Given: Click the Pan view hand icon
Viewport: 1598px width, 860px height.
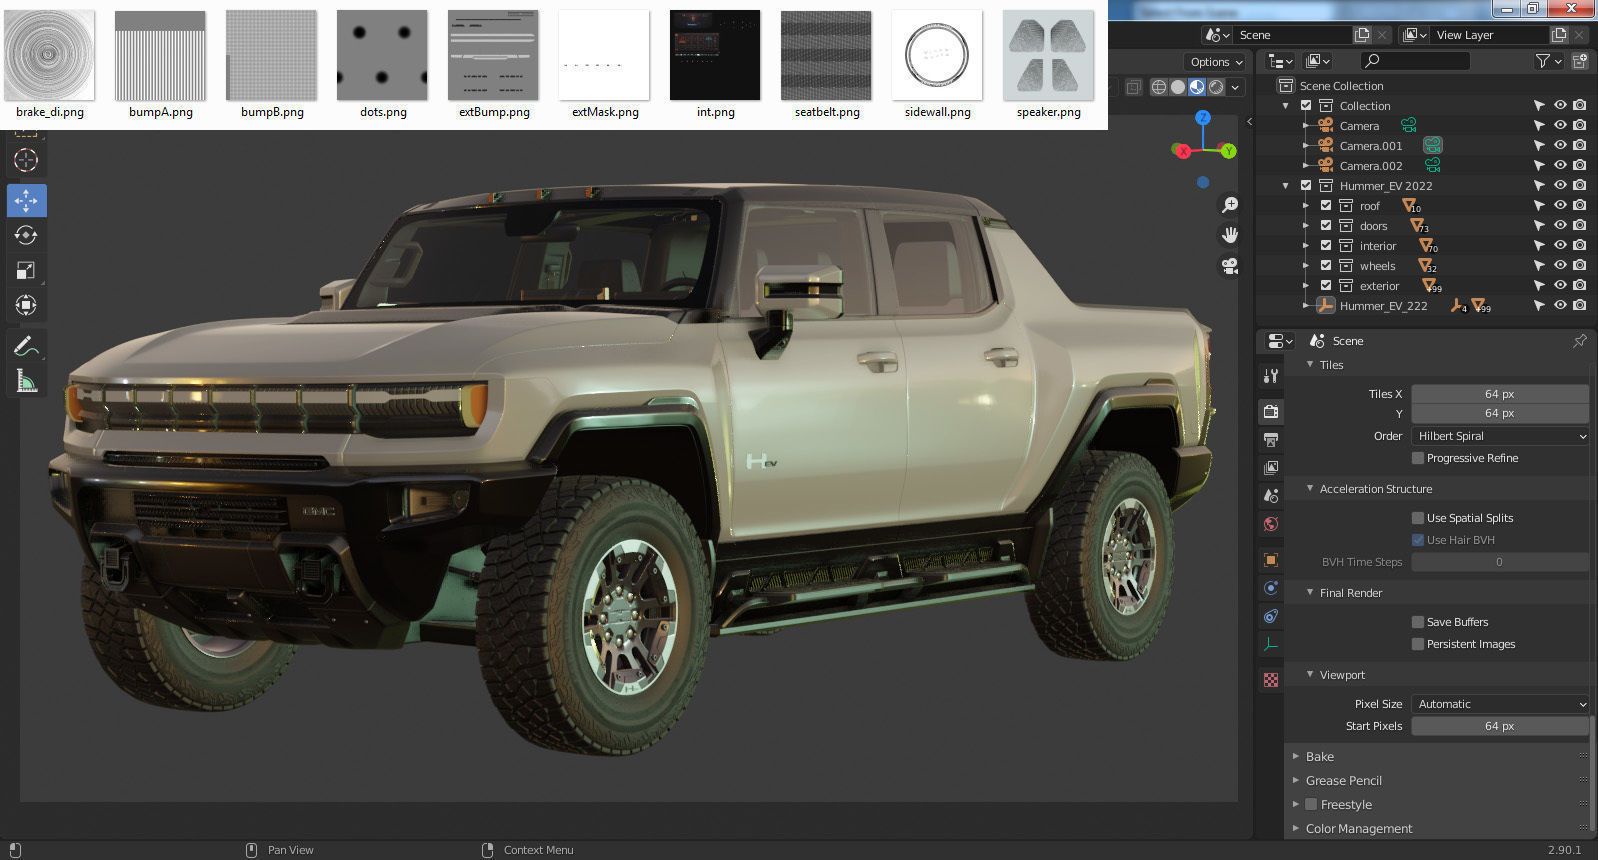Looking at the screenshot, I should (1229, 235).
